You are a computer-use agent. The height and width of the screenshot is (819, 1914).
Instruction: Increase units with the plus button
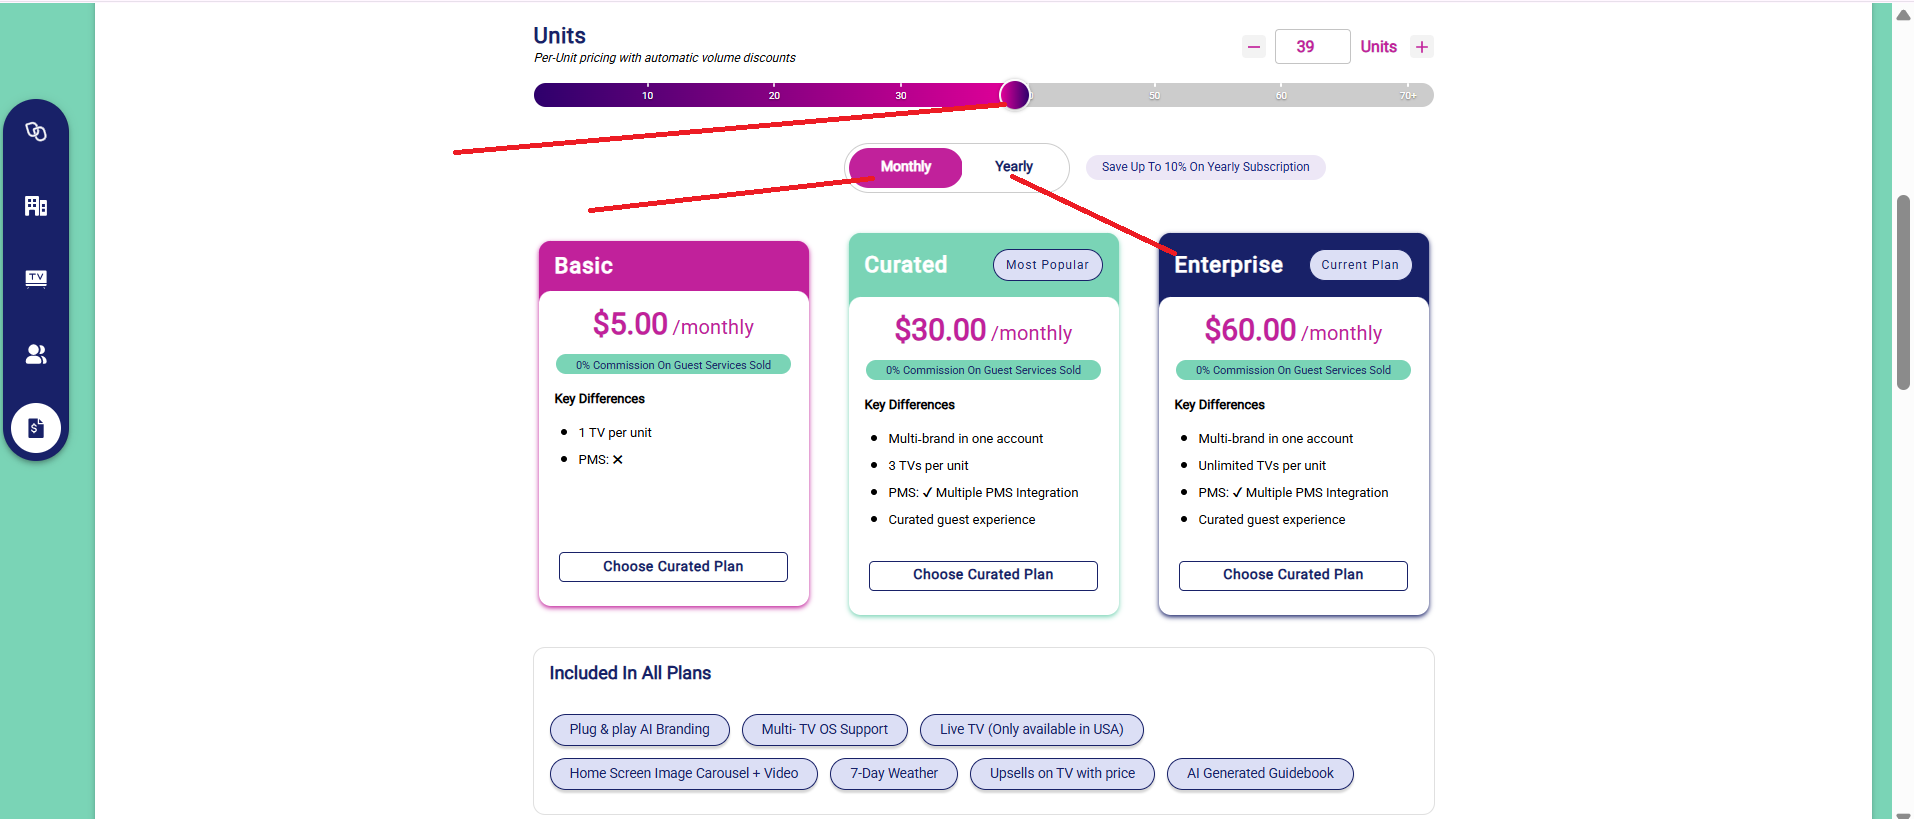pyautogui.click(x=1422, y=47)
